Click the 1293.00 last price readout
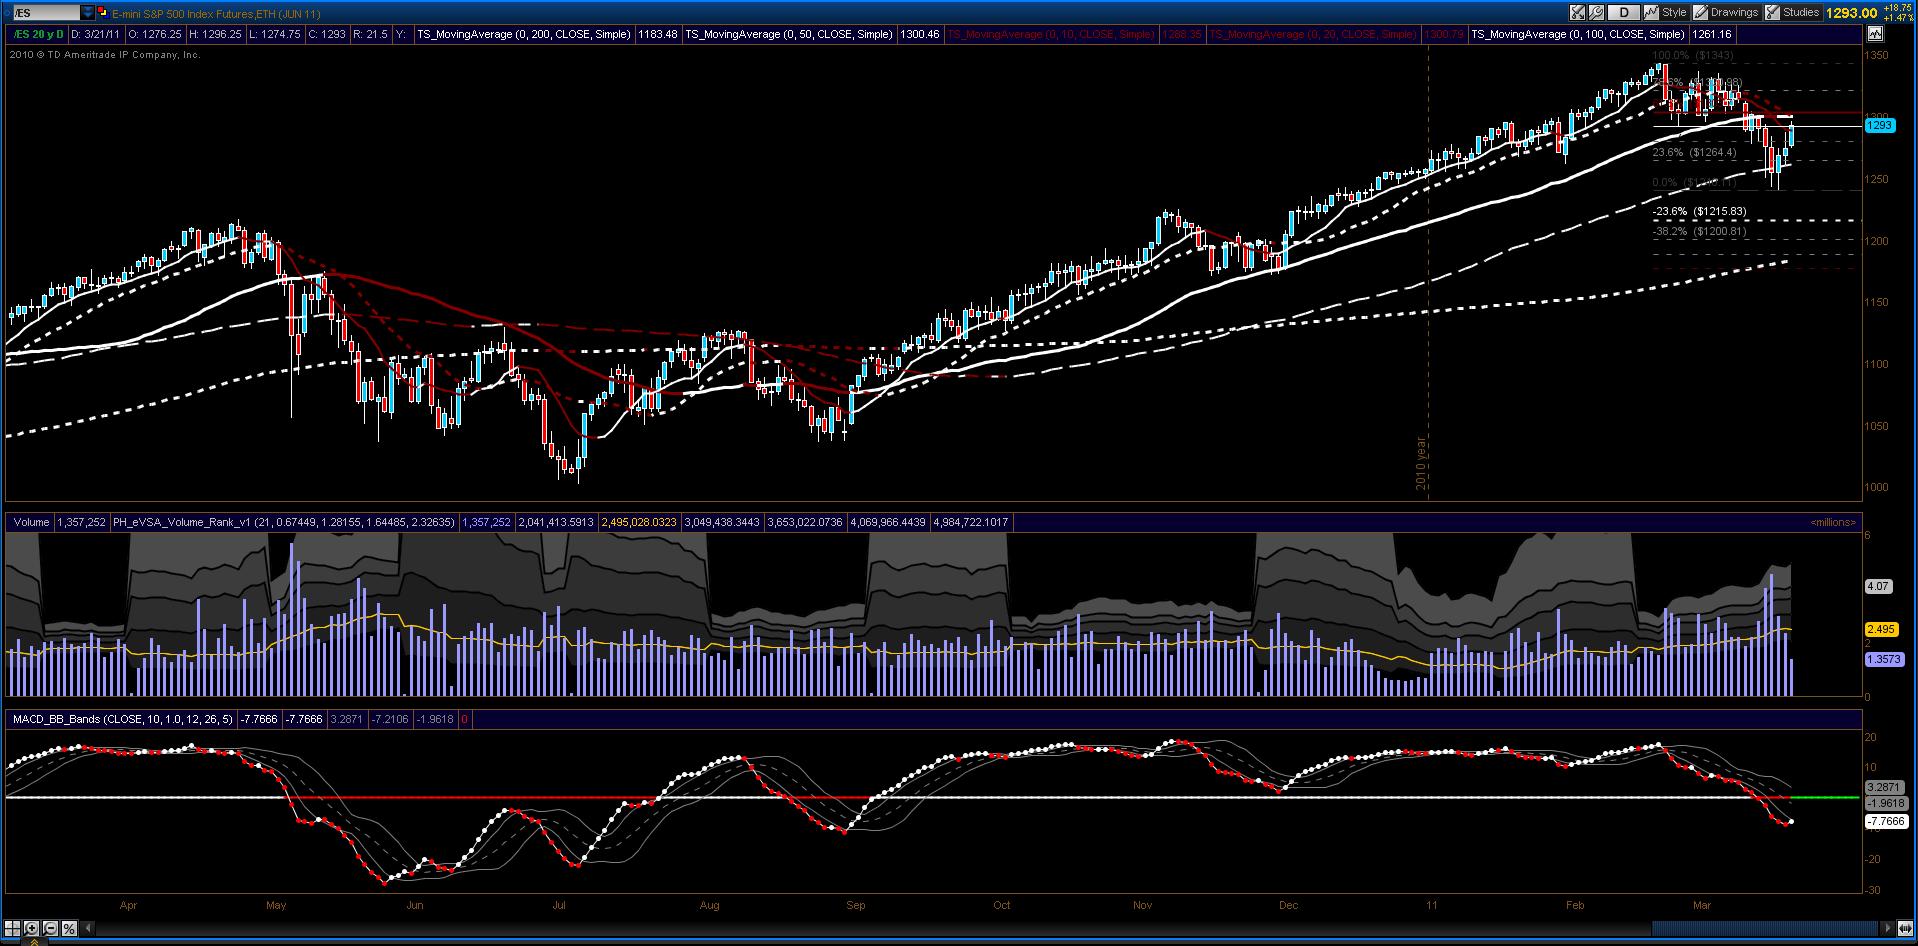 (x=1851, y=13)
